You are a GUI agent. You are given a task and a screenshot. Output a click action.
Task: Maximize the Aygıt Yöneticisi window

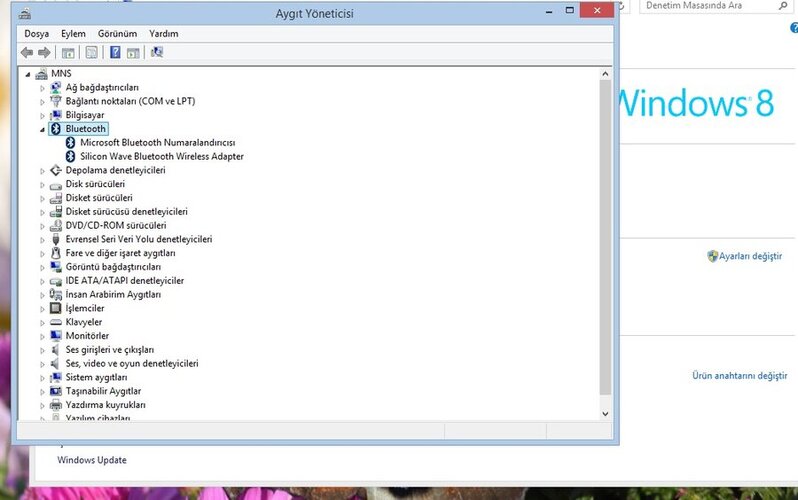tap(569, 11)
